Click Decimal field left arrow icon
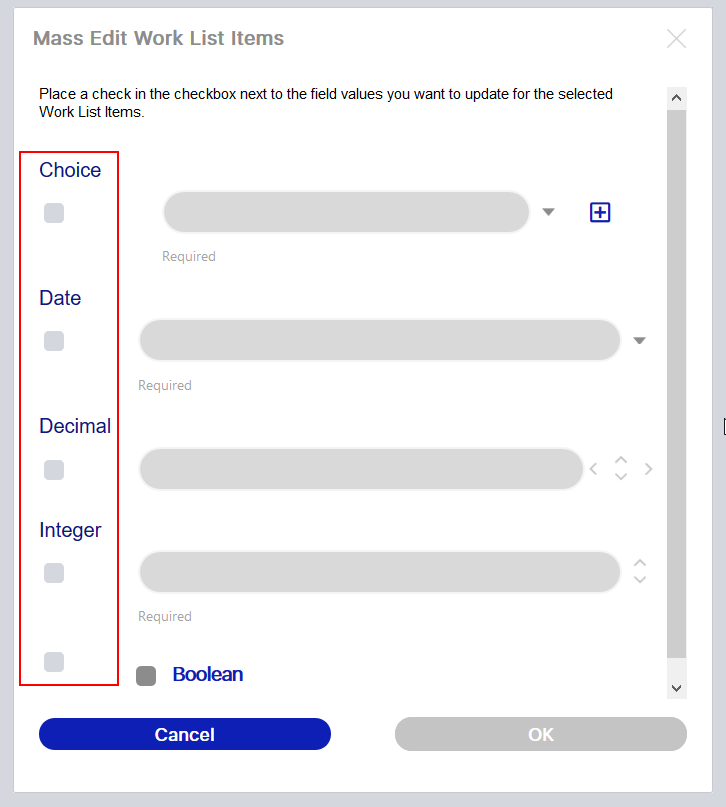 (x=593, y=469)
